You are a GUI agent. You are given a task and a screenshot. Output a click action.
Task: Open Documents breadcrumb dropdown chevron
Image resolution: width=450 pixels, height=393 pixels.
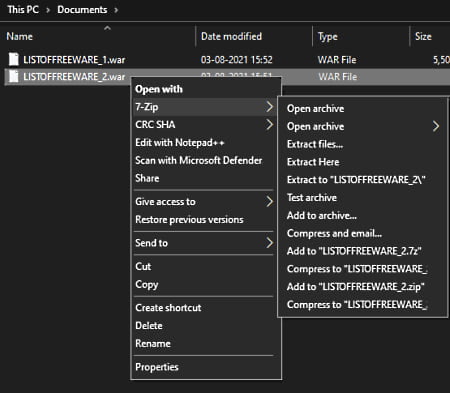pyautogui.click(x=116, y=10)
